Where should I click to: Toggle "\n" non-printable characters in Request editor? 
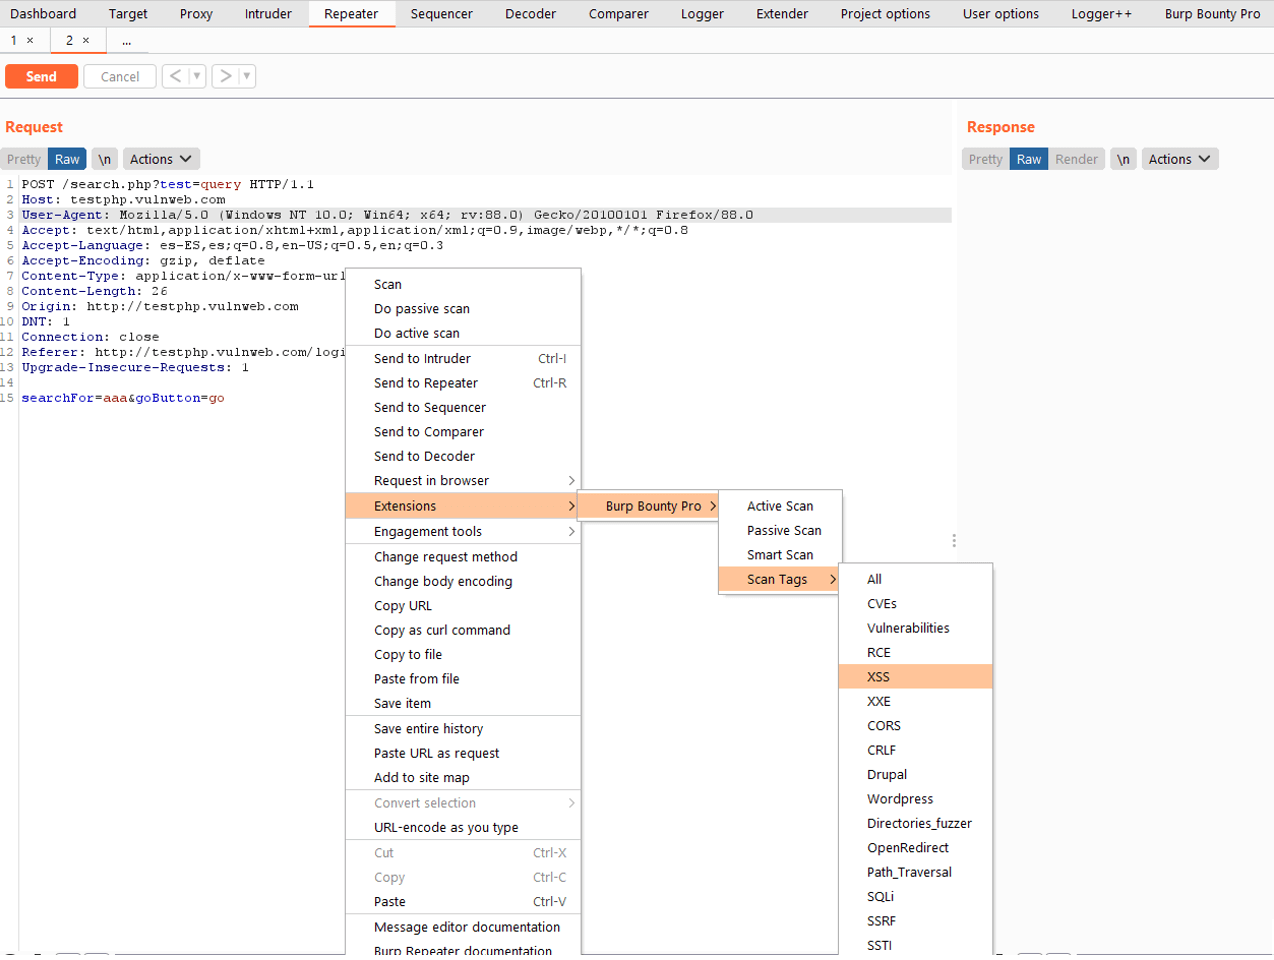coord(104,158)
